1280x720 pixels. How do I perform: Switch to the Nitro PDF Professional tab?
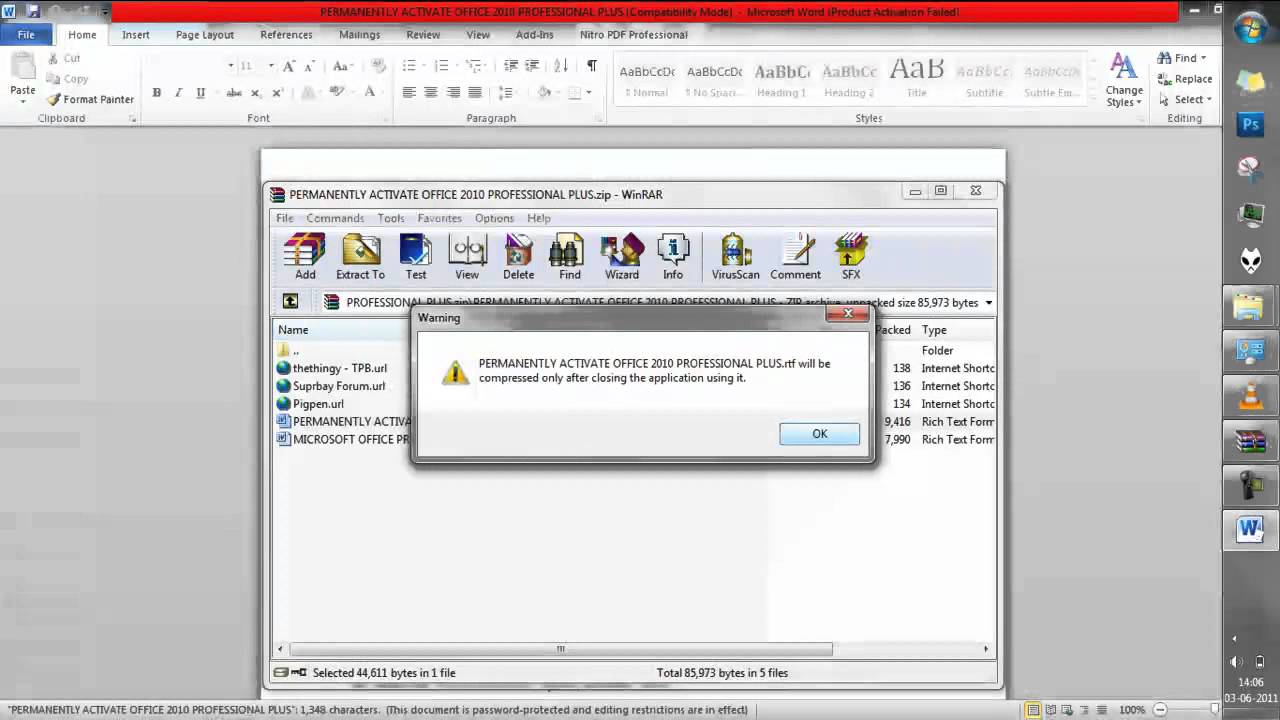[634, 34]
